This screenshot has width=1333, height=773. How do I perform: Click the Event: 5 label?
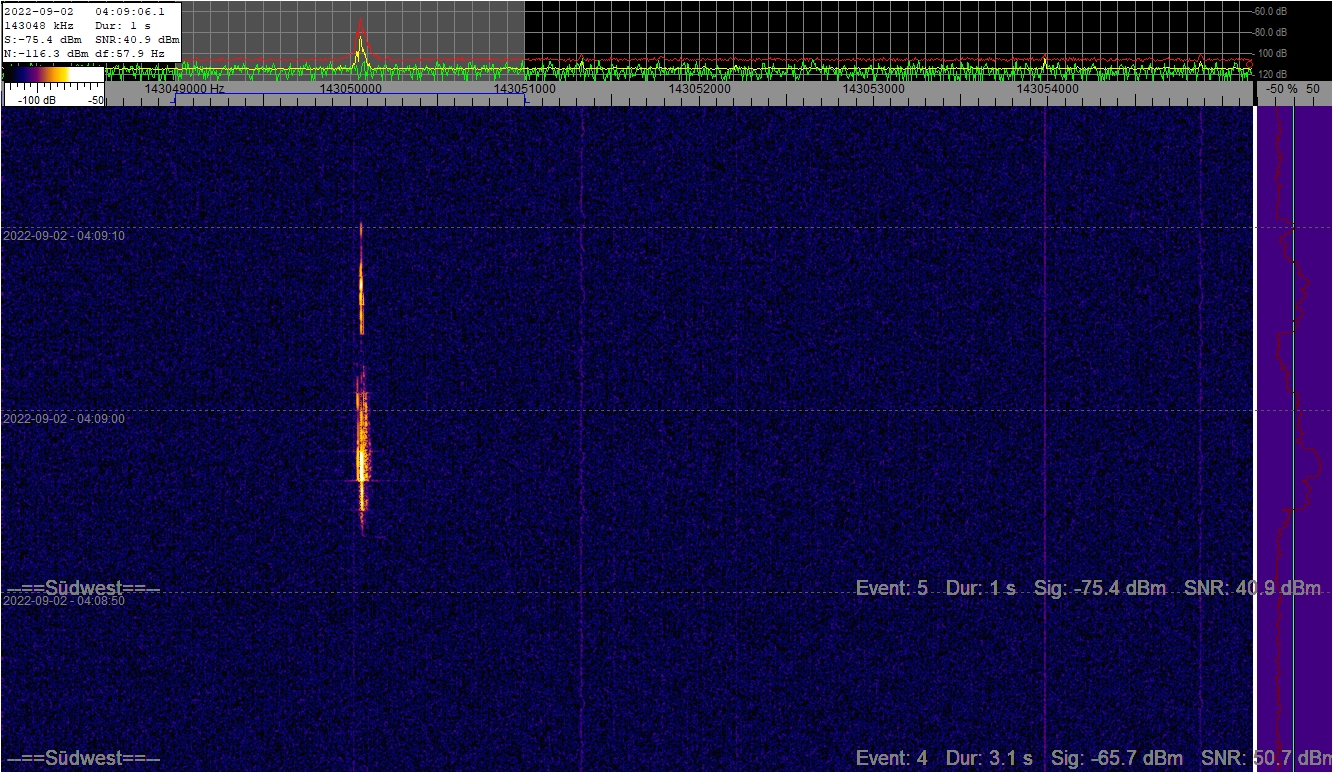point(892,588)
